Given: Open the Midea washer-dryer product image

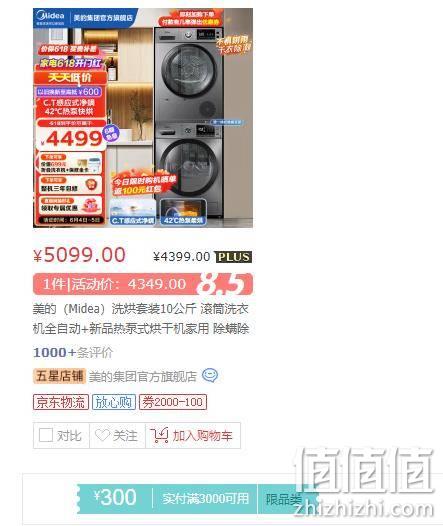Looking at the screenshot, I should pyautogui.click(x=143, y=118).
